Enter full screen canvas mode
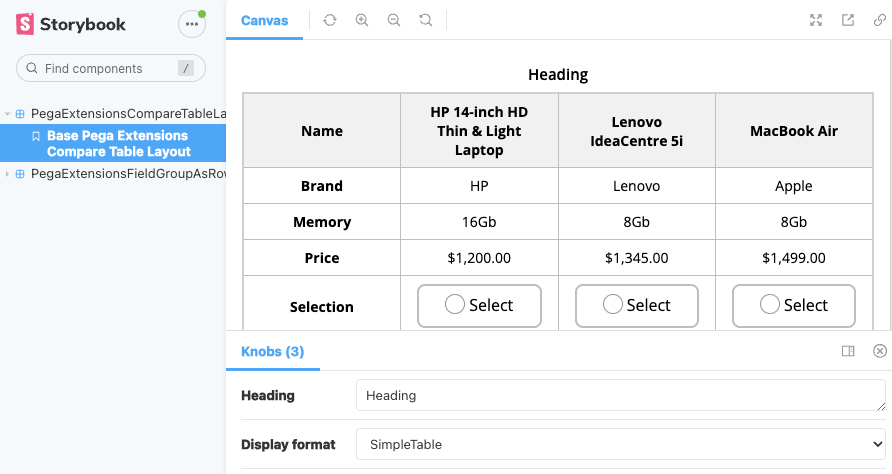 tap(816, 20)
